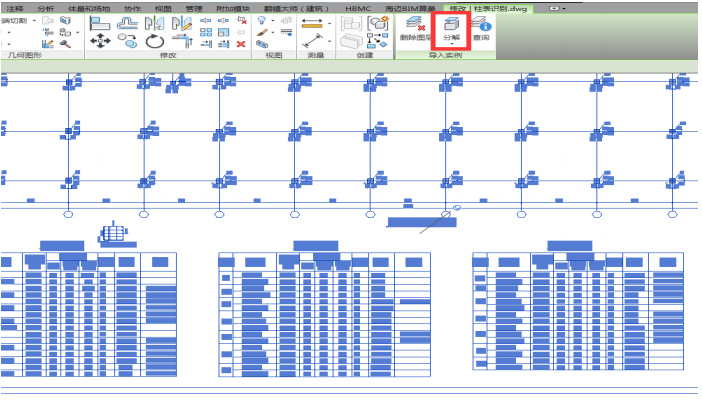702x400 pixels.
Task: Choose Mirror - Draw Axis tool
Action: point(182,23)
